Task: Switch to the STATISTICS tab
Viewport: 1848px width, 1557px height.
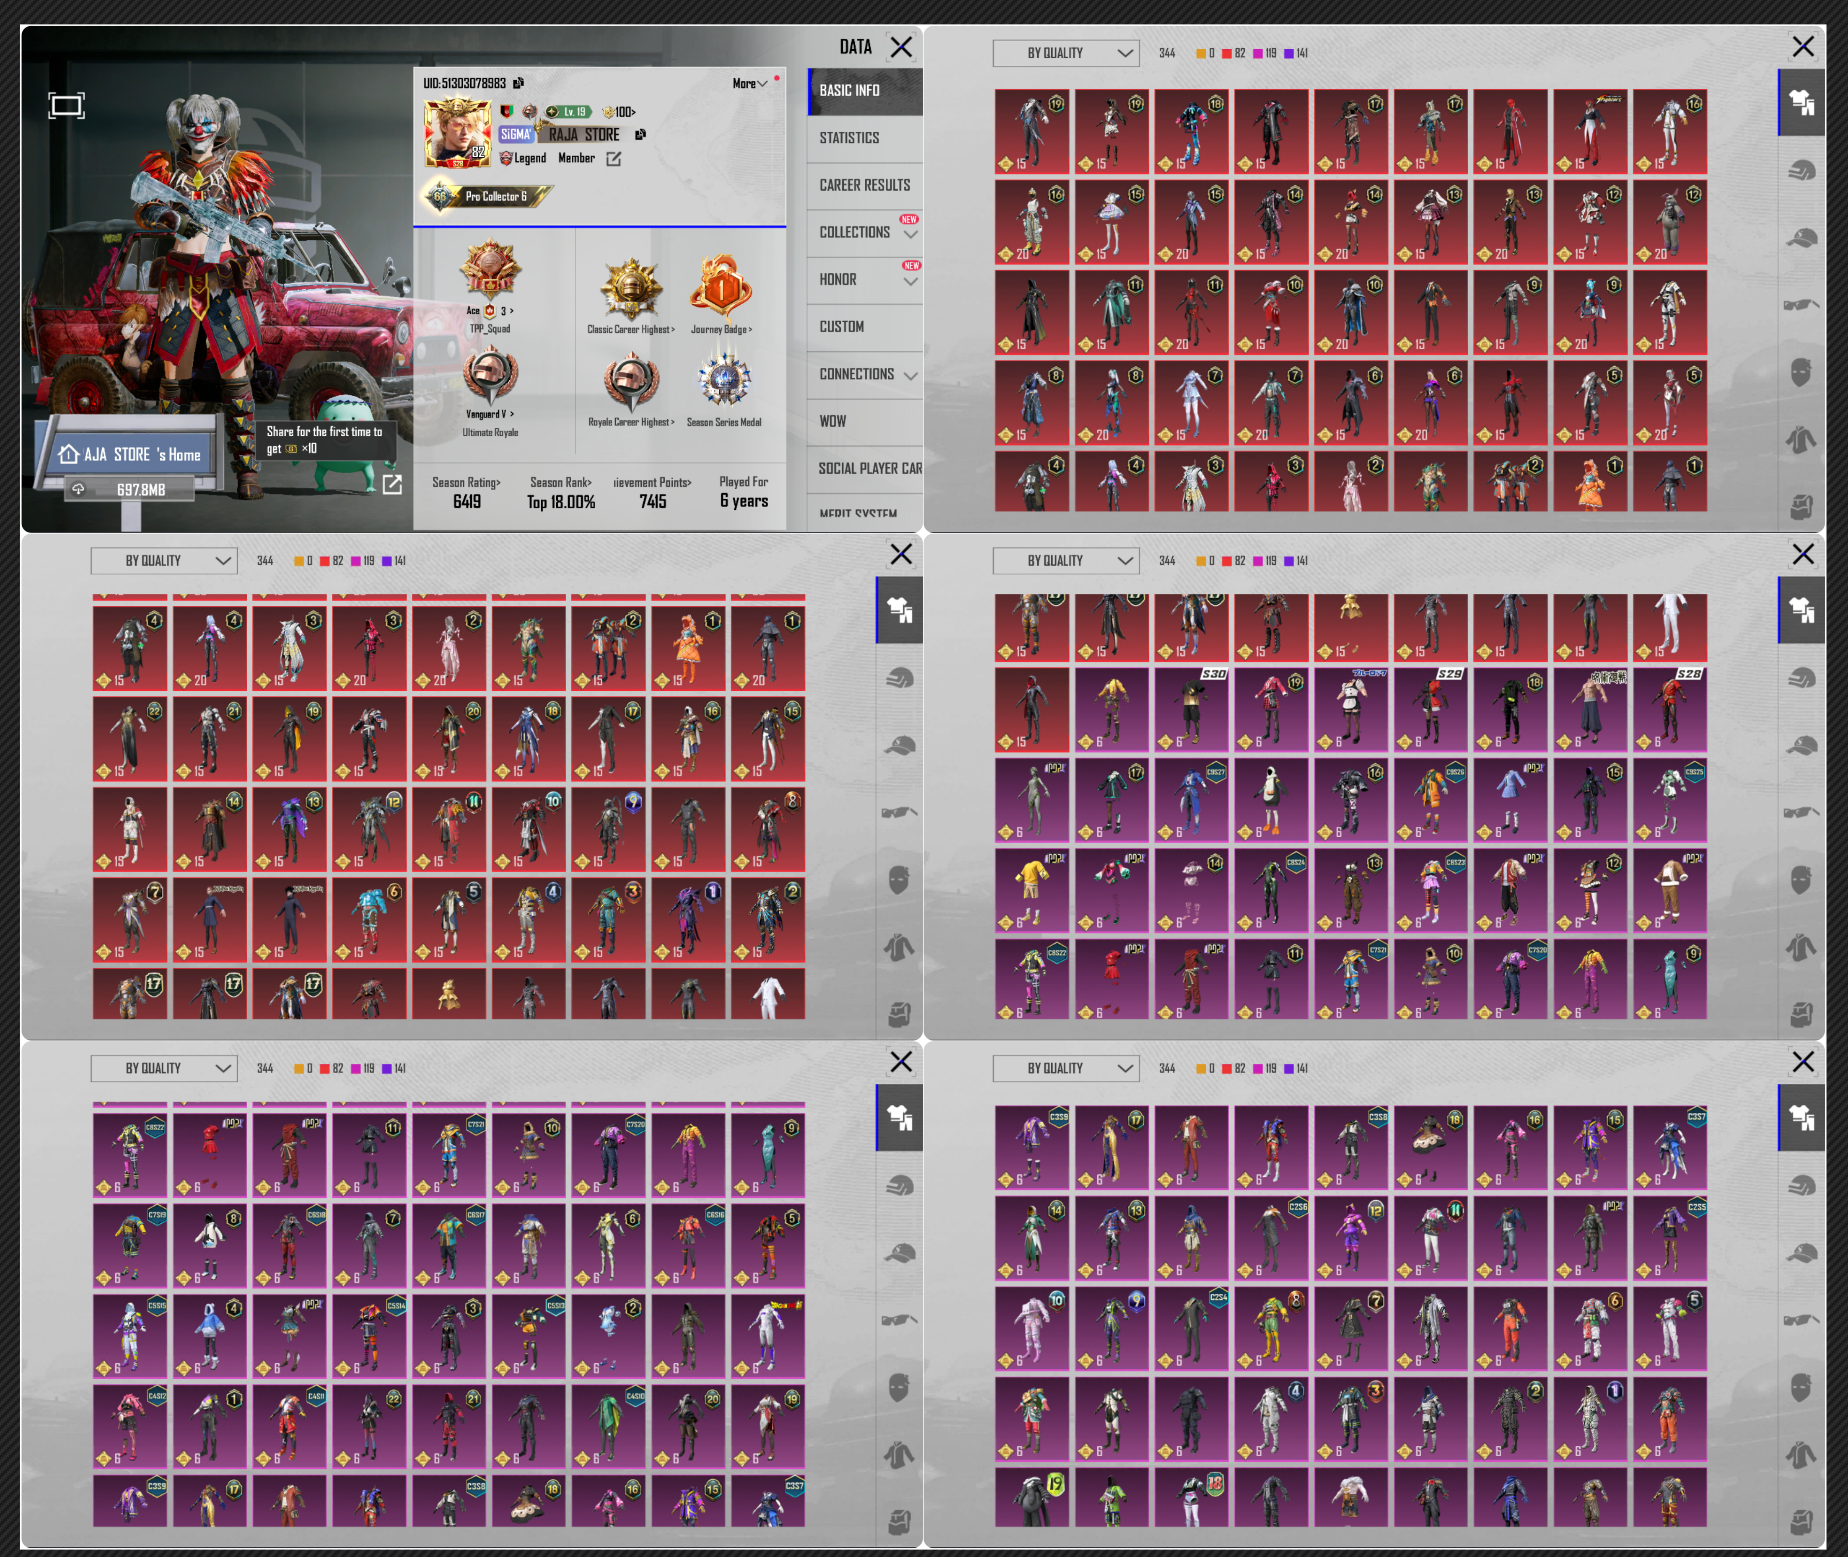Action: [x=865, y=138]
